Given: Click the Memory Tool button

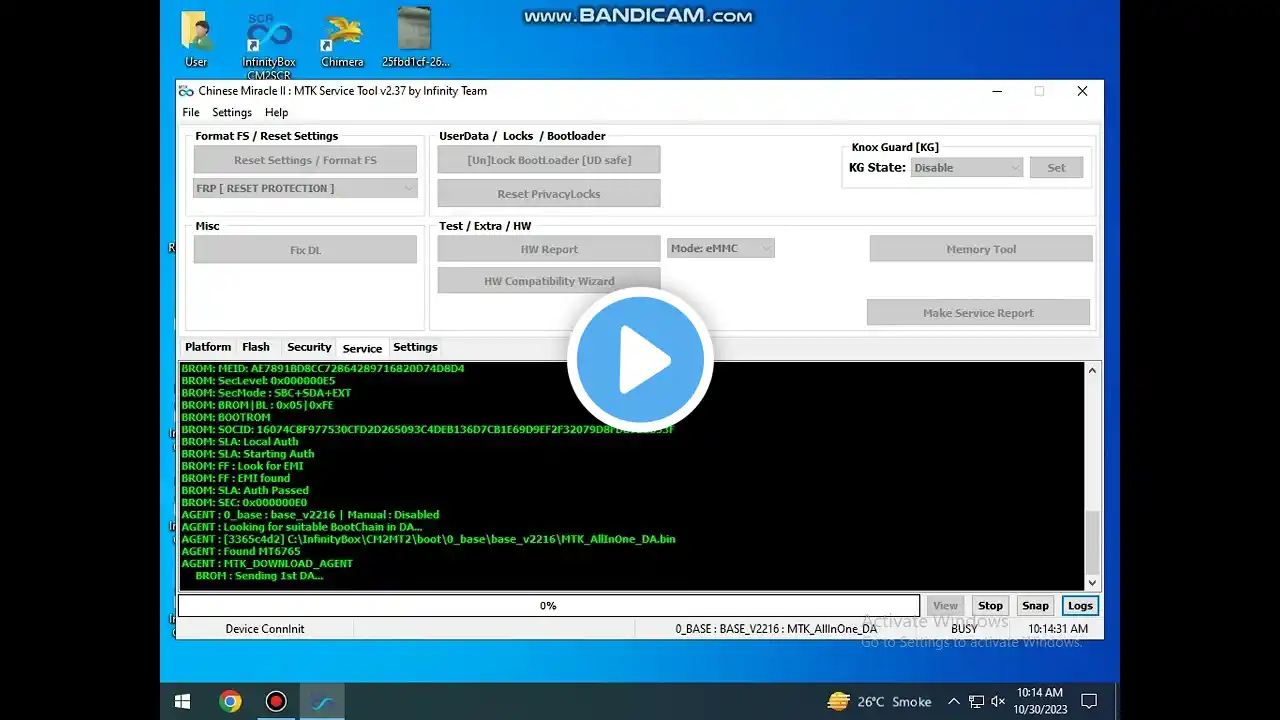Looking at the screenshot, I should coord(981,249).
